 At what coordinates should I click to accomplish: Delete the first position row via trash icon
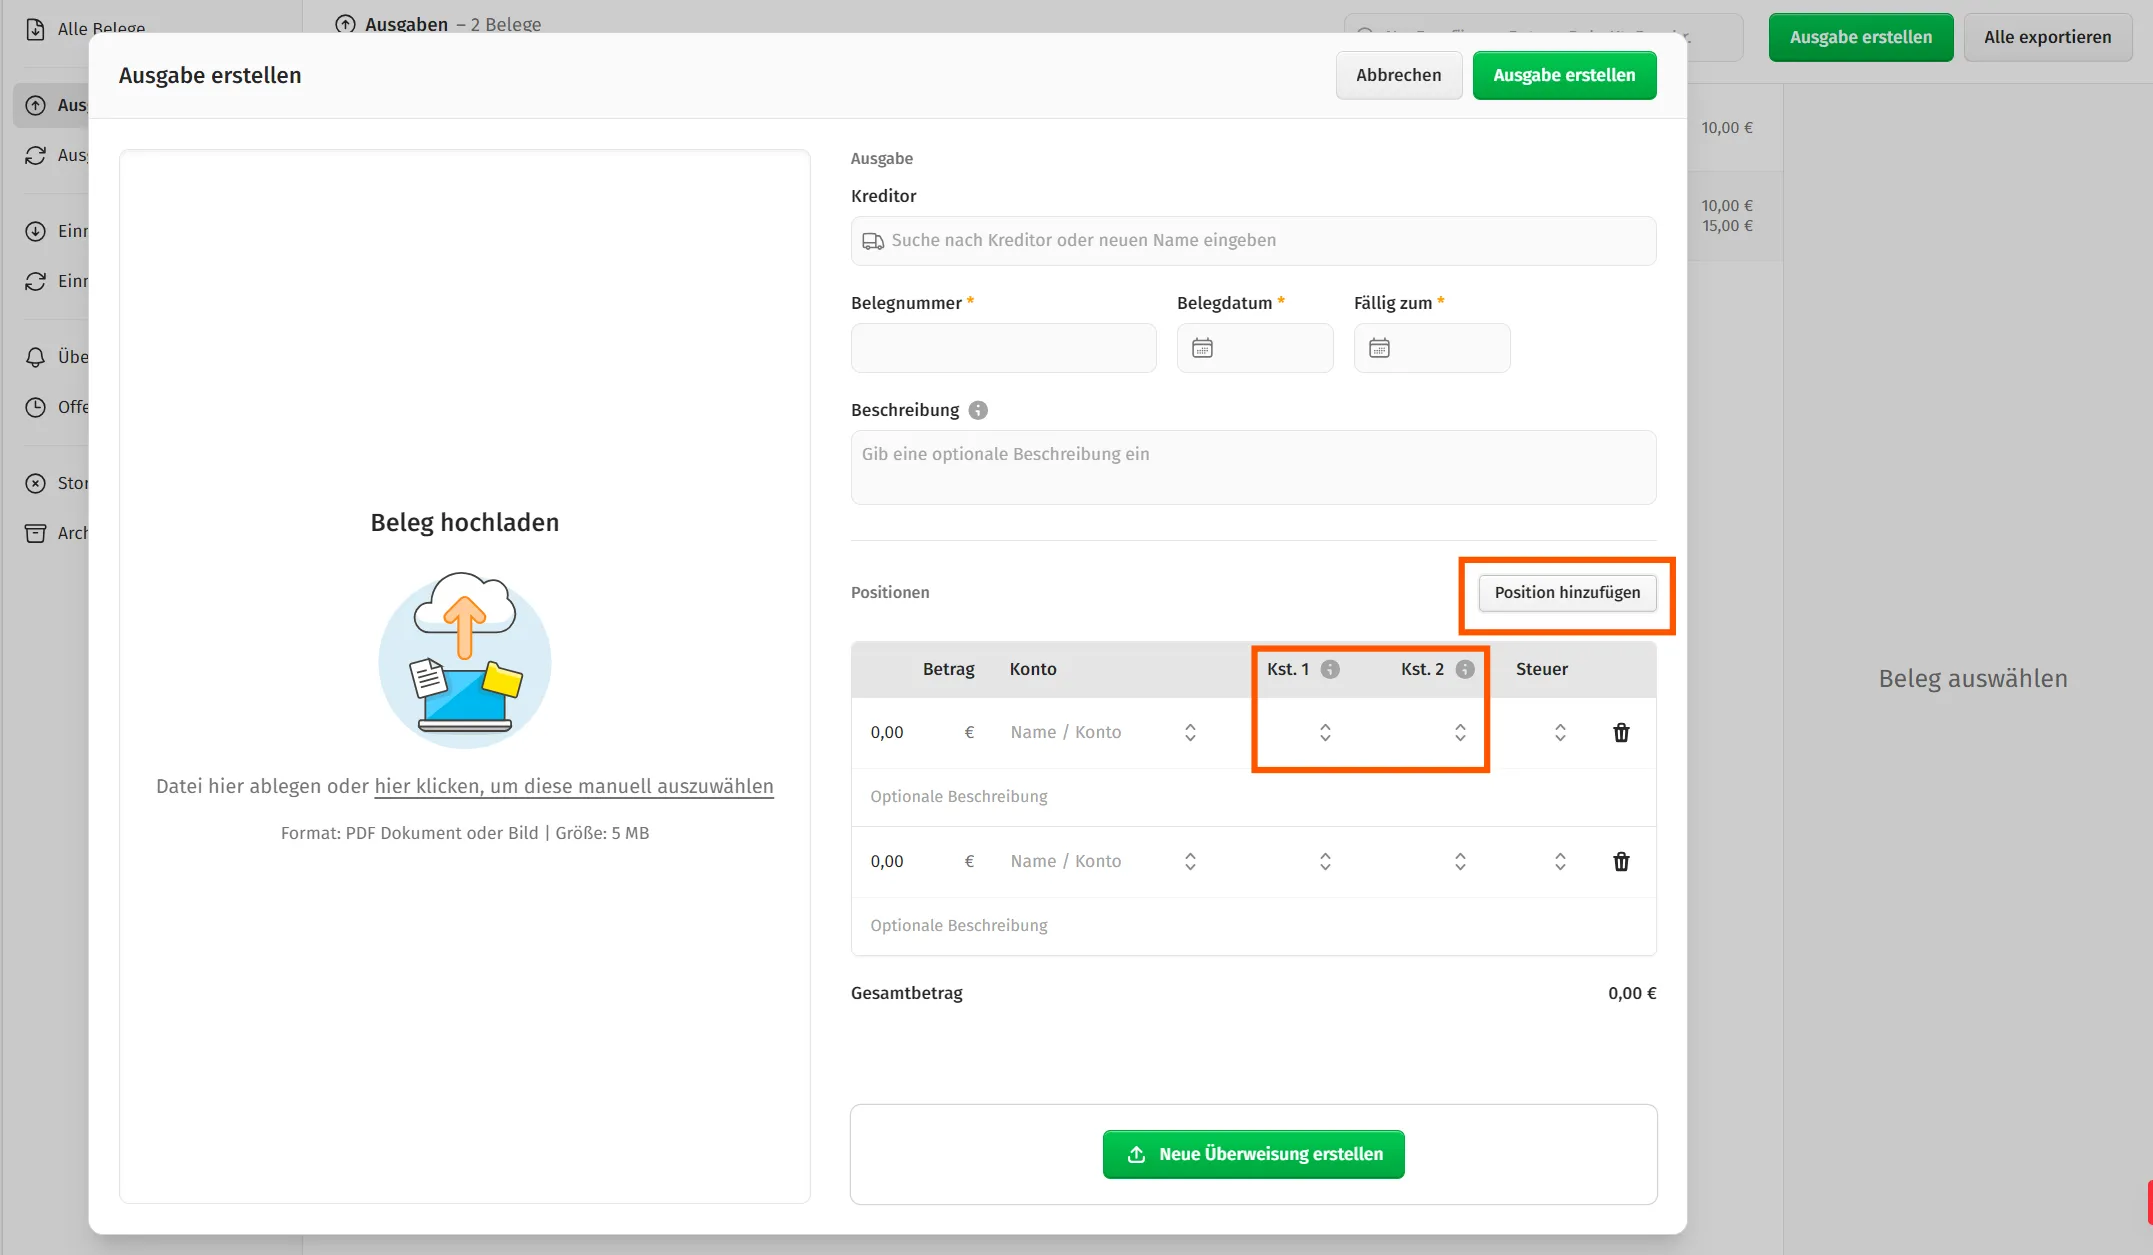[1621, 733]
